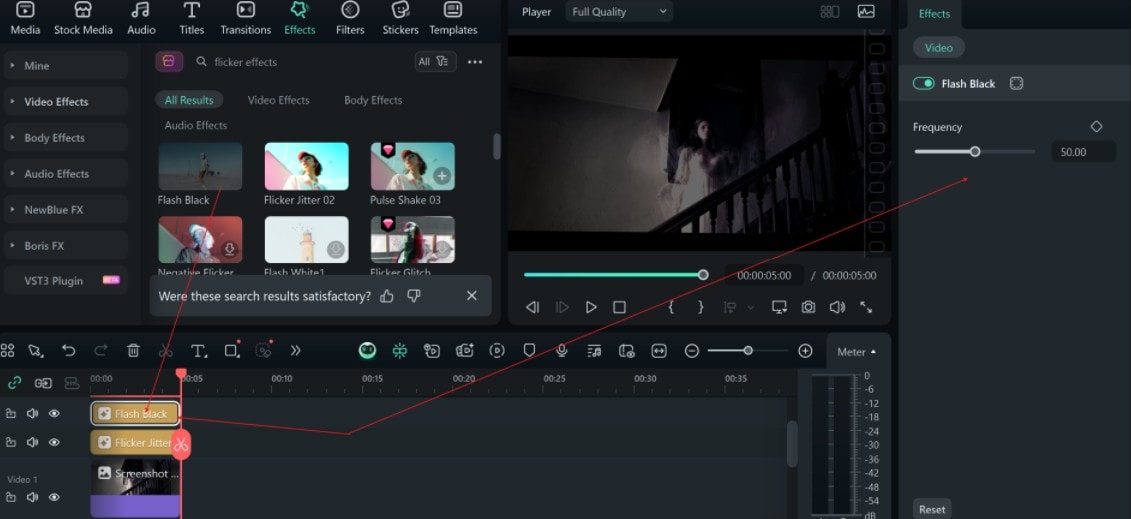The width and height of the screenshot is (1131, 519).
Task: Select the Flash Black effect thumbnail
Action: pyautogui.click(x=200, y=167)
